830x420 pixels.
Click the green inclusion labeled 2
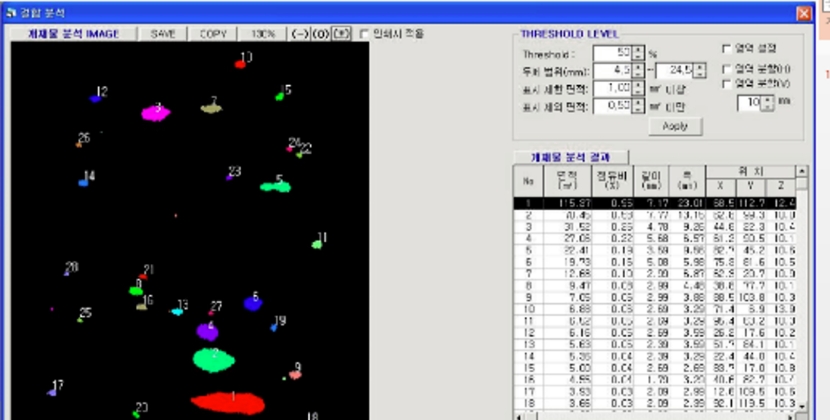point(214,360)
